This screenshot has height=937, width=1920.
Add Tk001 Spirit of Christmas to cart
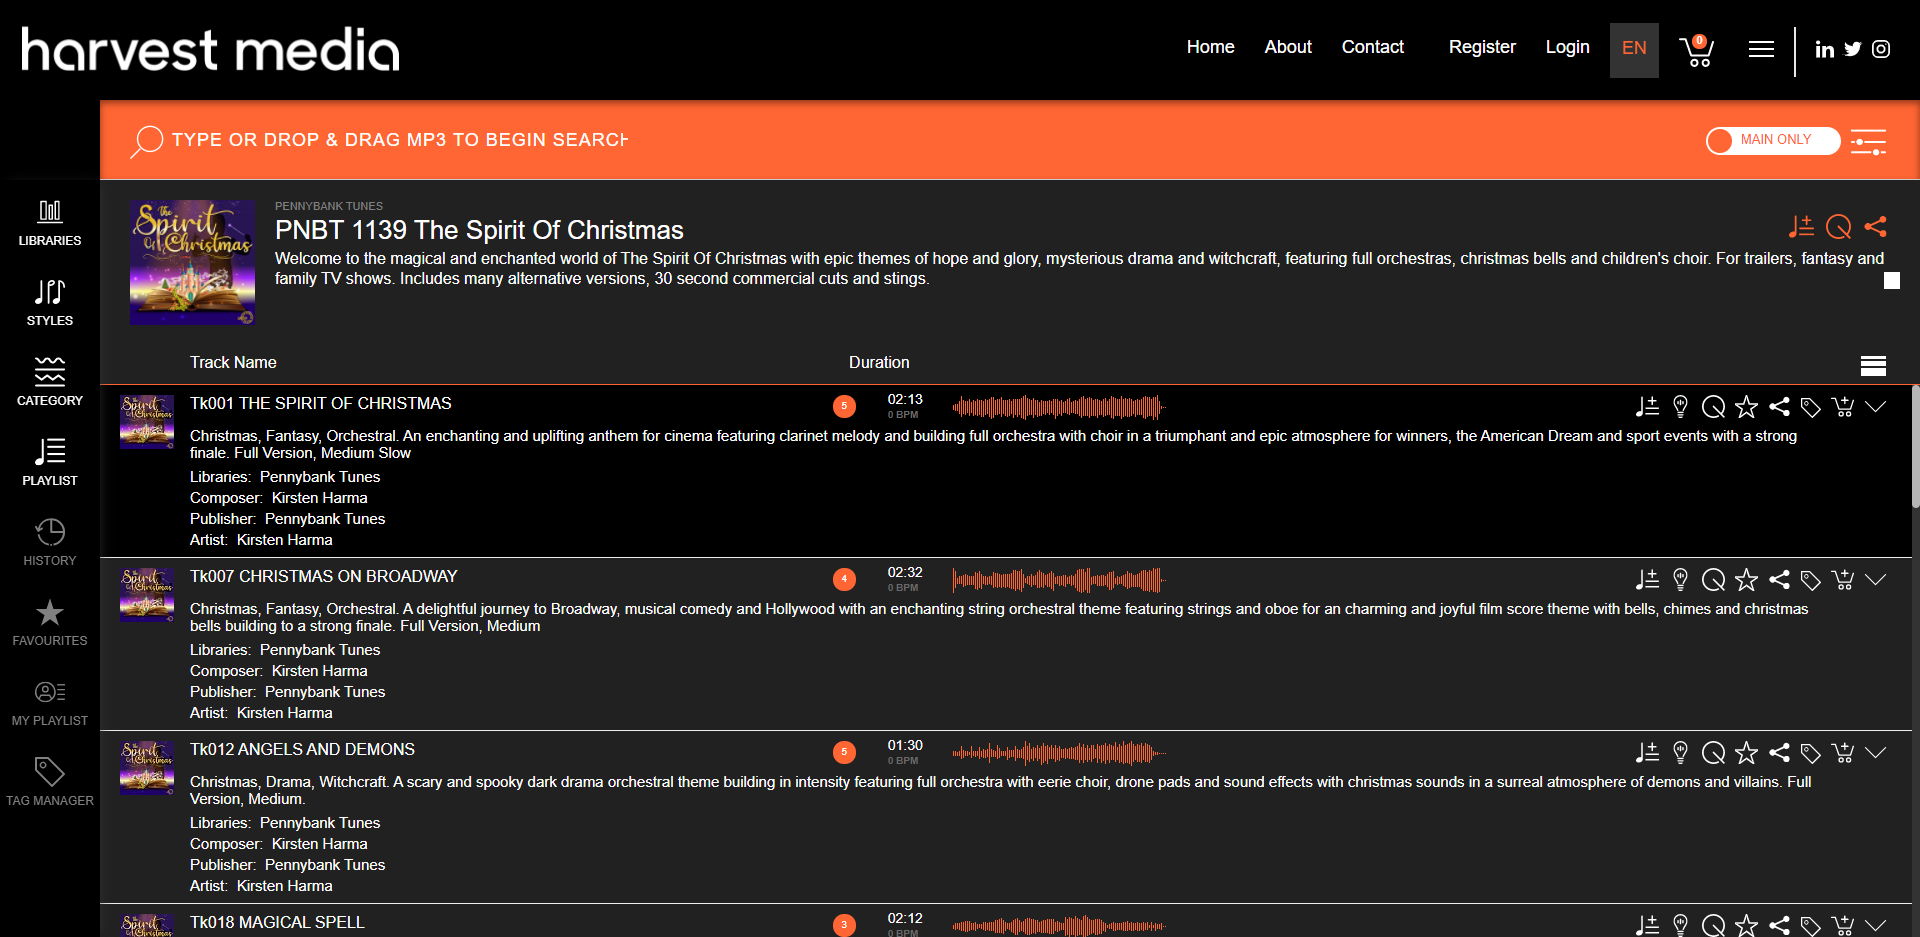[x=1843, y=406]
